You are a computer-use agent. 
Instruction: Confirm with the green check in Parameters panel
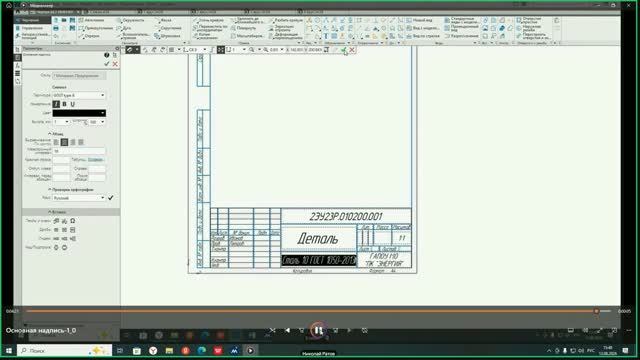point(107,64)
